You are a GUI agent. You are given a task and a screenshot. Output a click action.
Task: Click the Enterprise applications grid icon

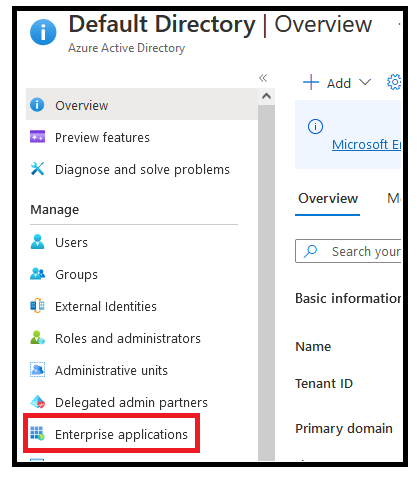tap(37, 433)
